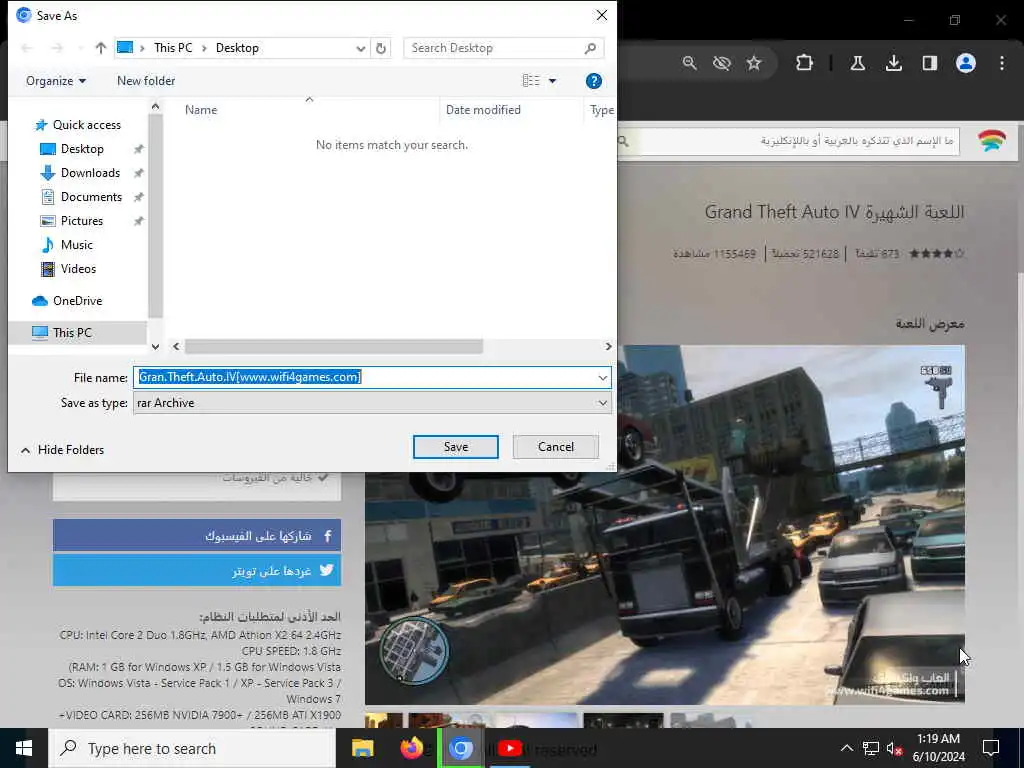Click the file list right scroll arrow
The height and width of the screenshot is (768, 1024).
click(608, 346)
